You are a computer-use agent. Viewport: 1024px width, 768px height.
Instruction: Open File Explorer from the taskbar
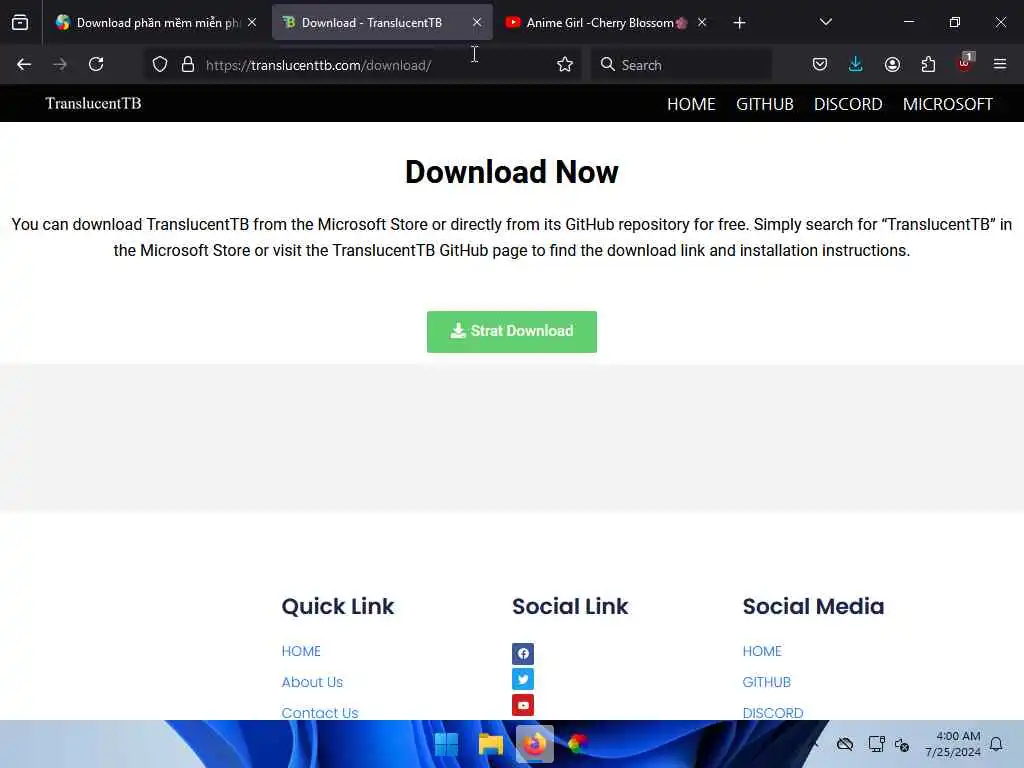pyautogui.click(x=490, y=744)
